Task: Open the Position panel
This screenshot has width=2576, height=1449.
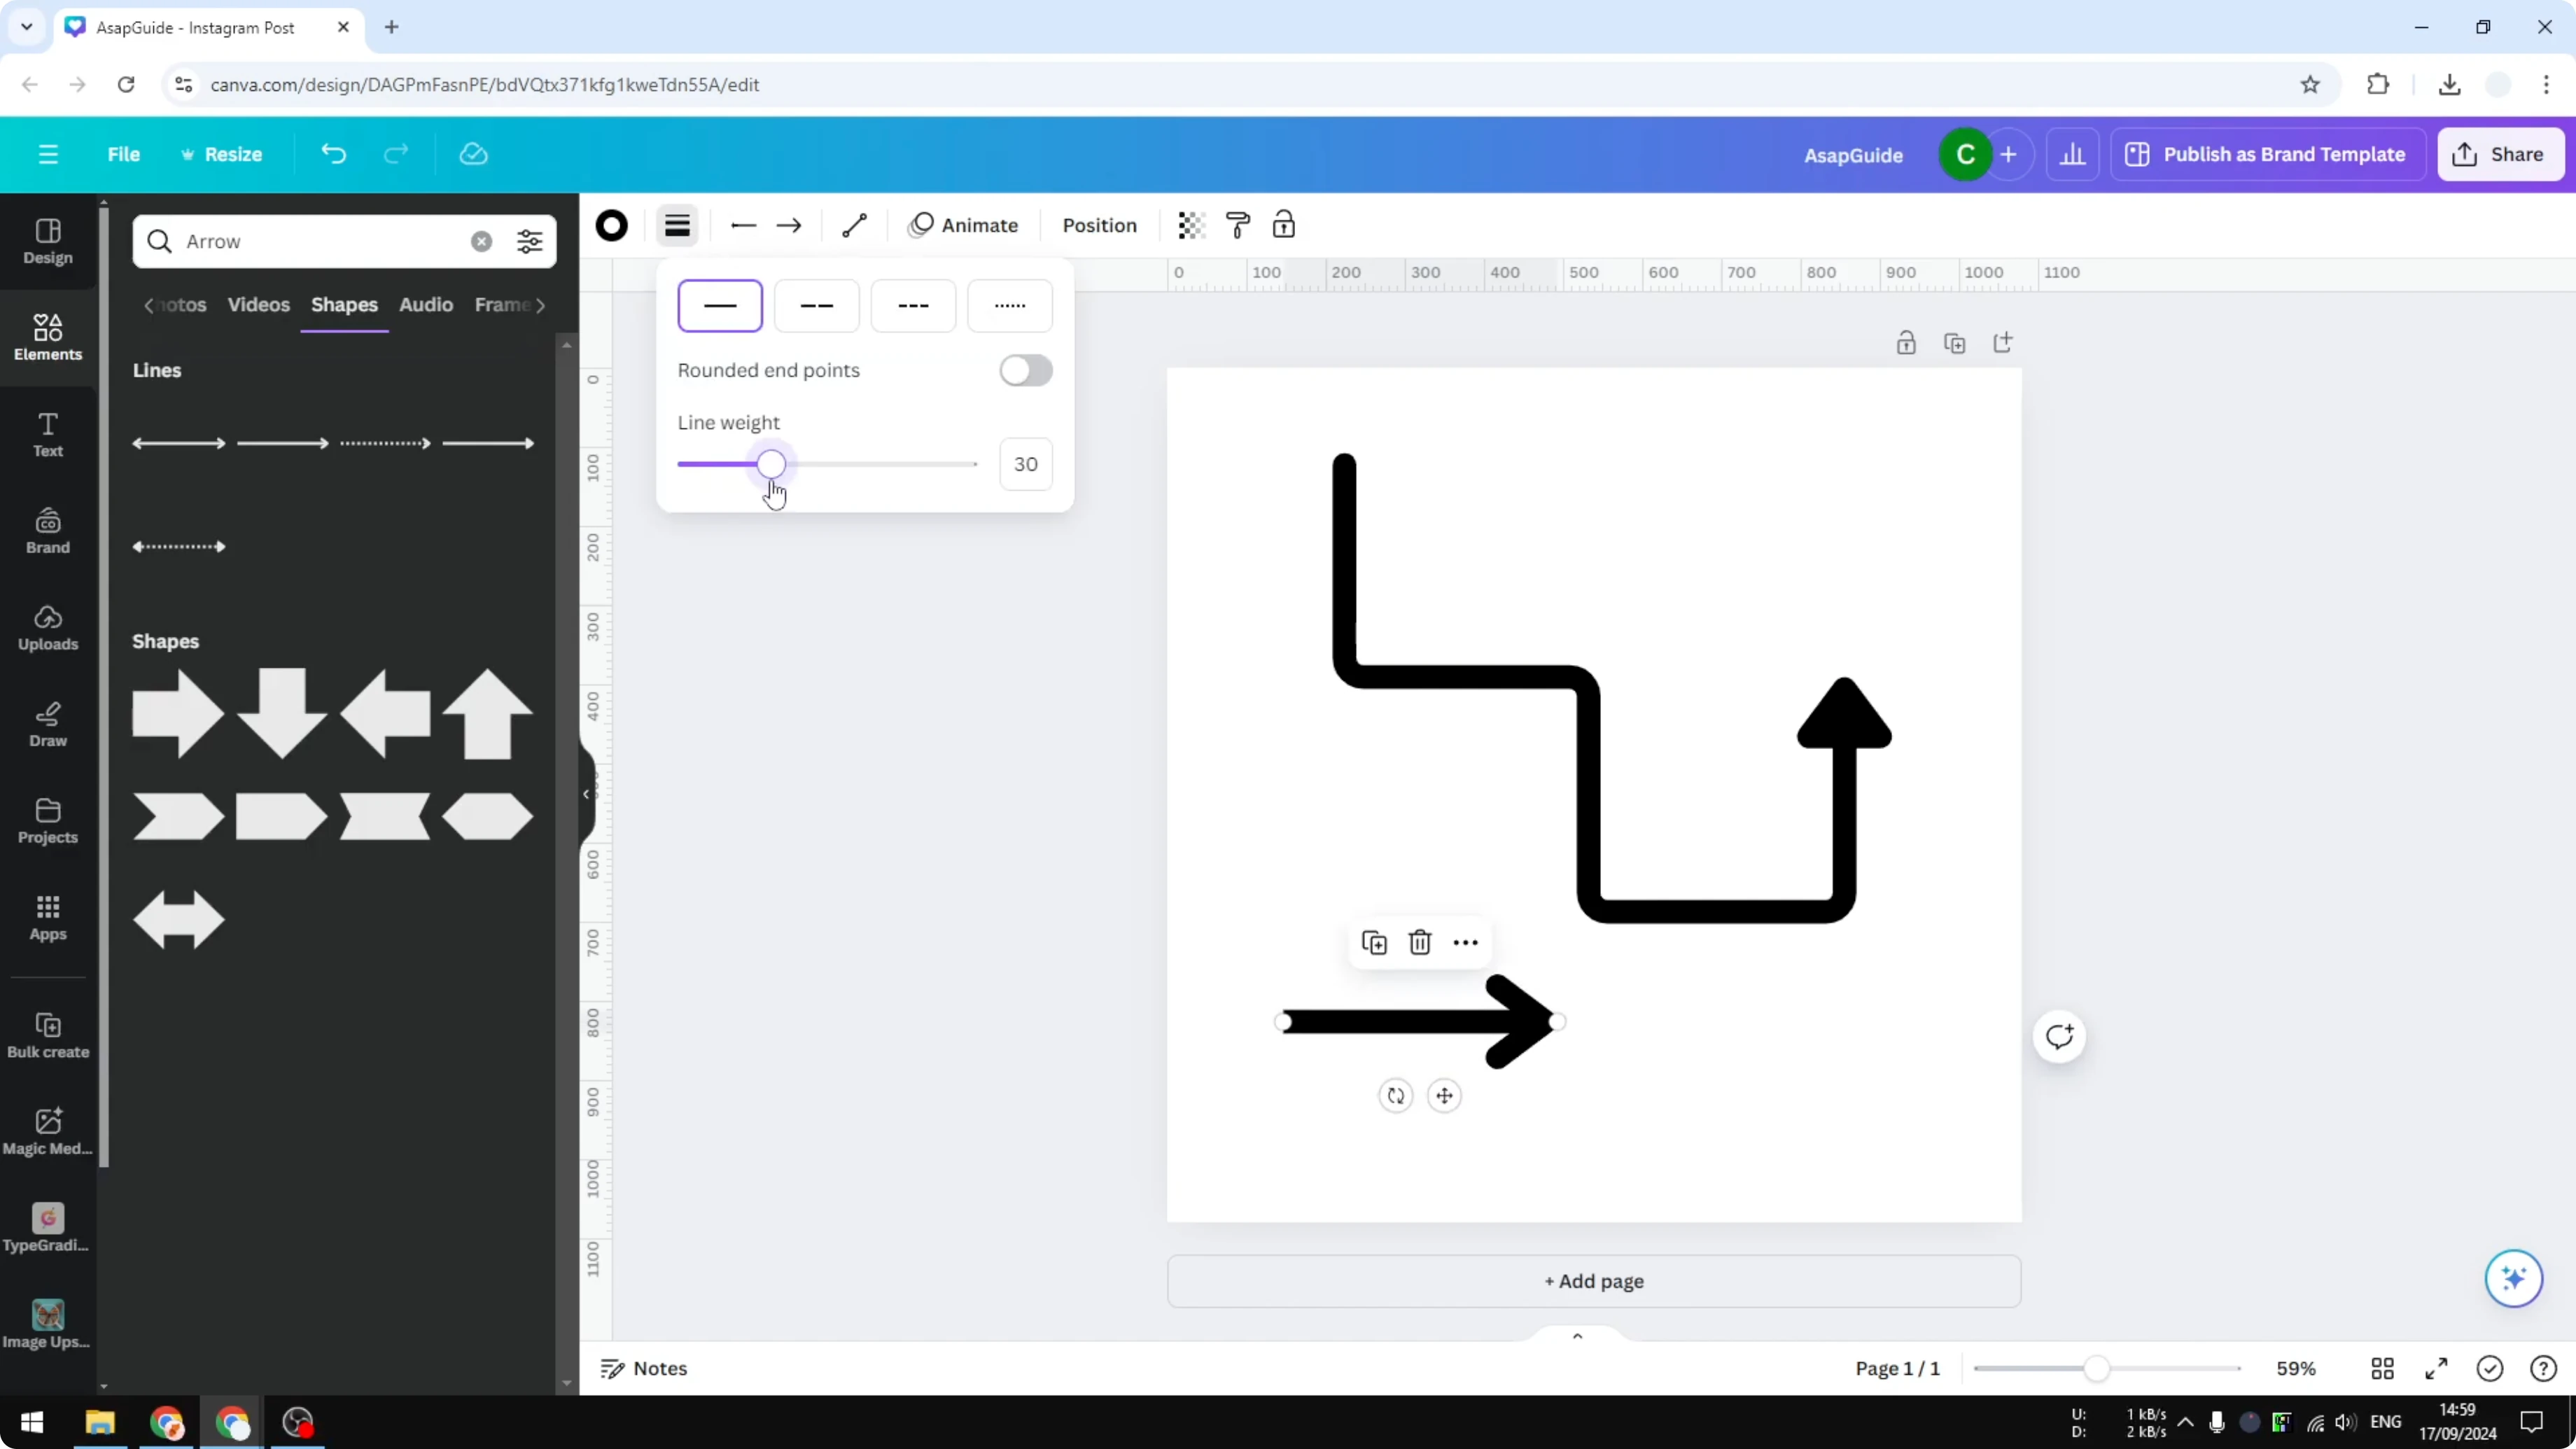Action: pos(1099,226)
